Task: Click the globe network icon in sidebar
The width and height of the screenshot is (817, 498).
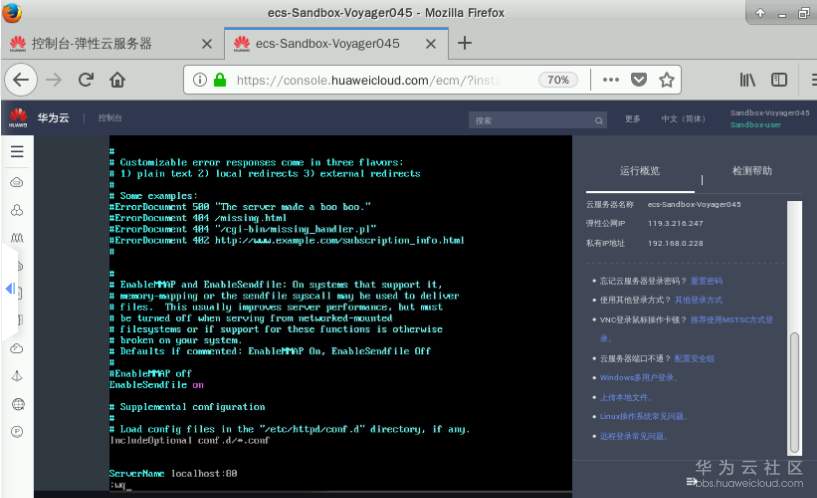Action: [18, 404]
